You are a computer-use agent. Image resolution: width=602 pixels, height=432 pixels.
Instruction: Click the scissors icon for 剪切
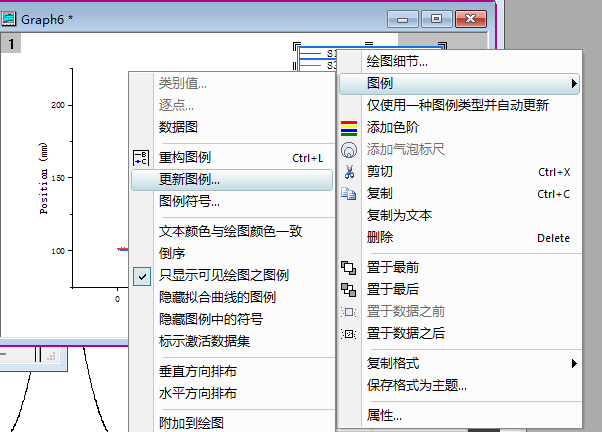(349, 171)
